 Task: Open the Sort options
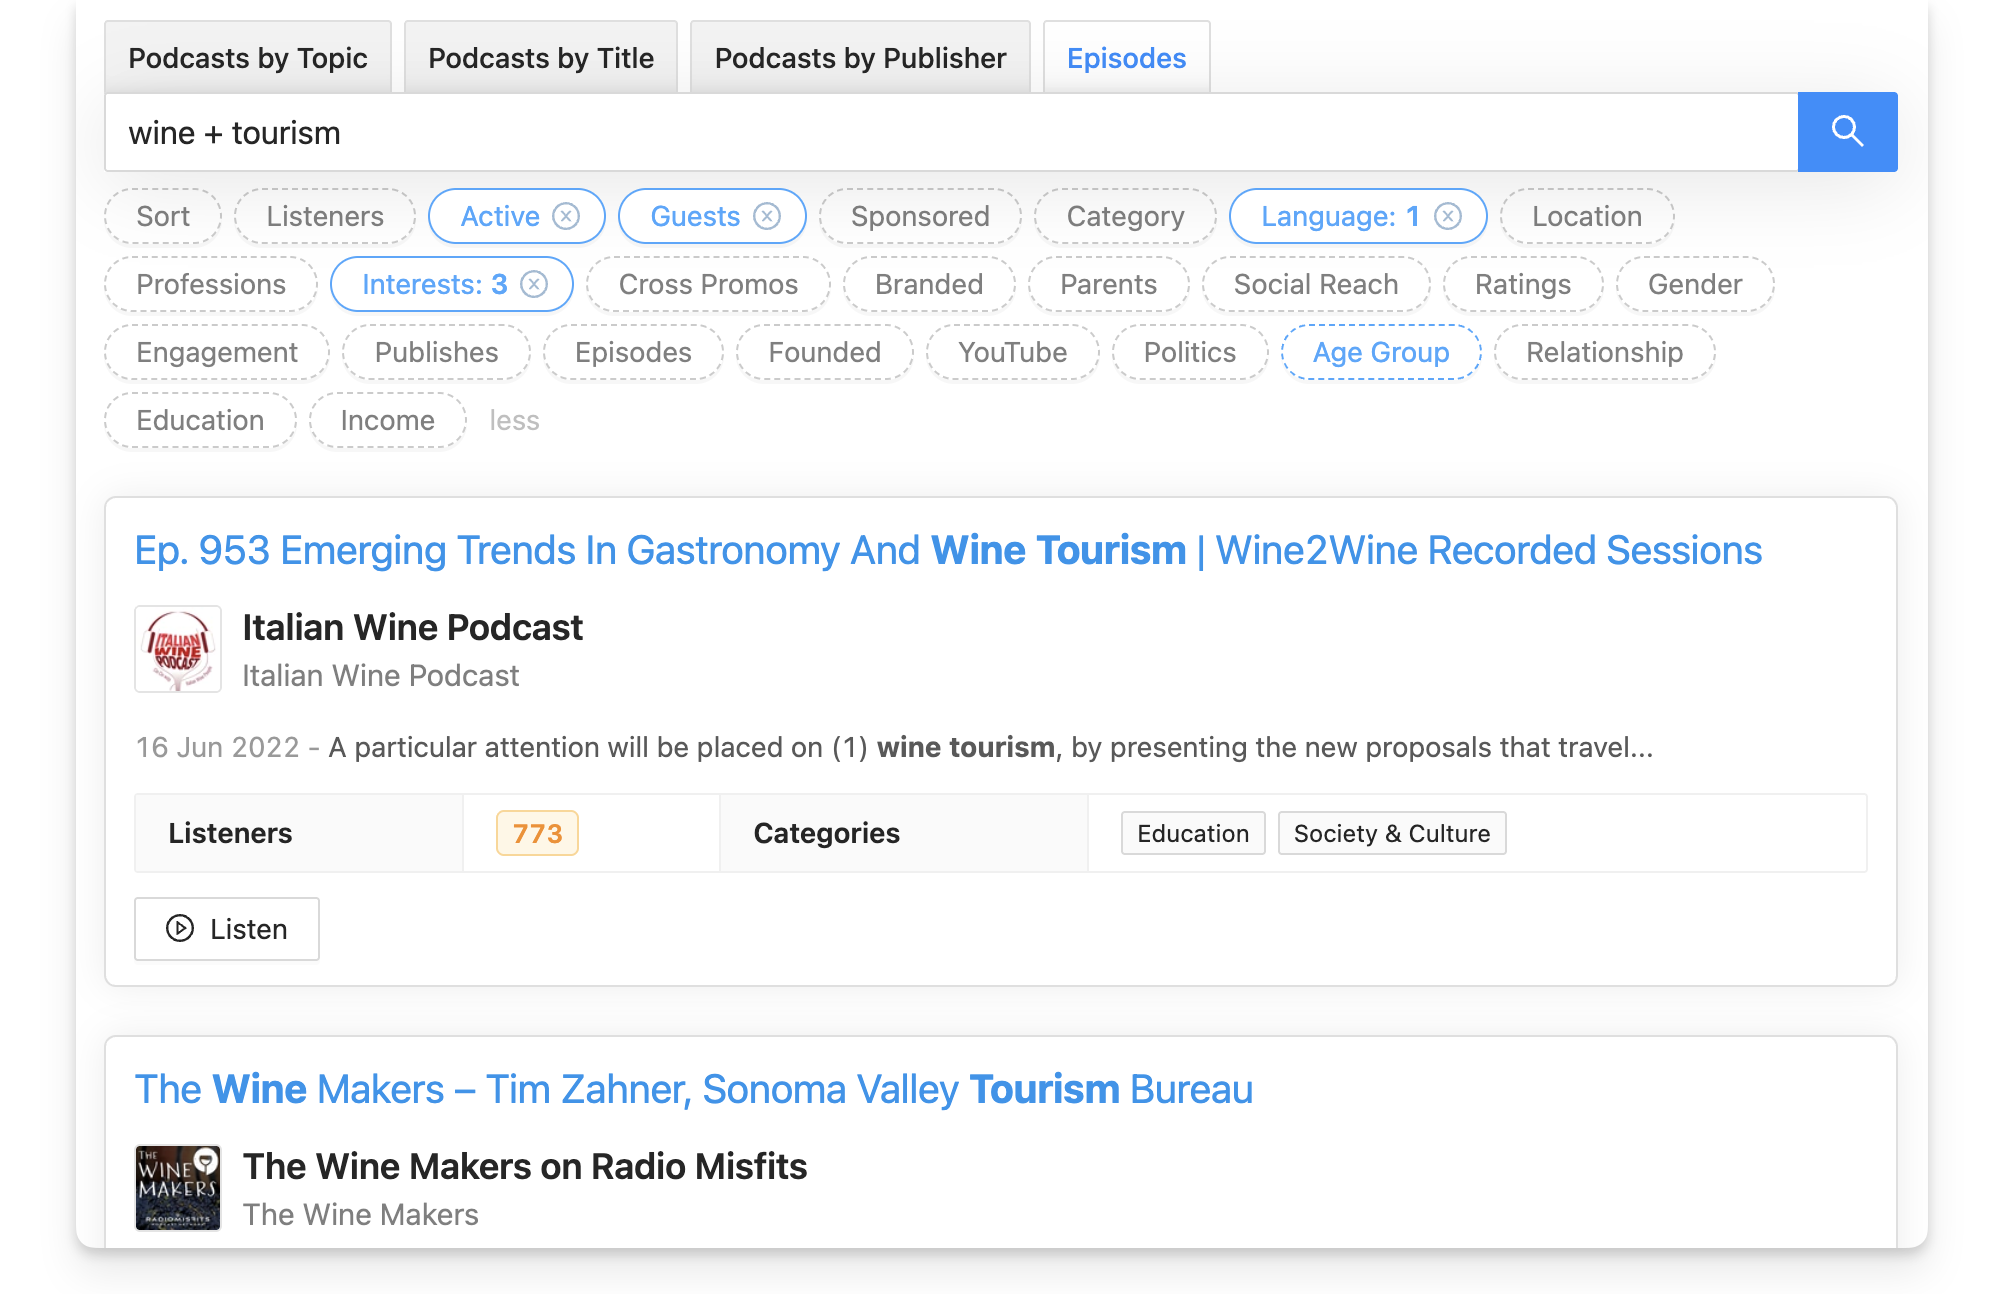[162, 216]
